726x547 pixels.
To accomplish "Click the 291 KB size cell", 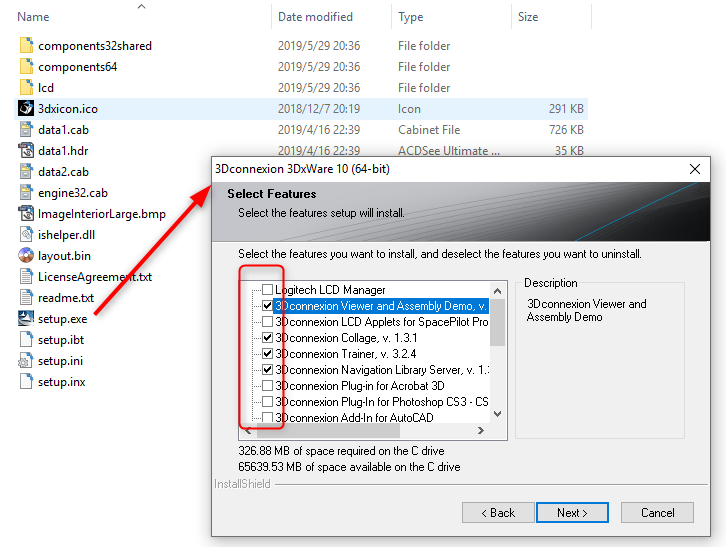I will 566,108.
